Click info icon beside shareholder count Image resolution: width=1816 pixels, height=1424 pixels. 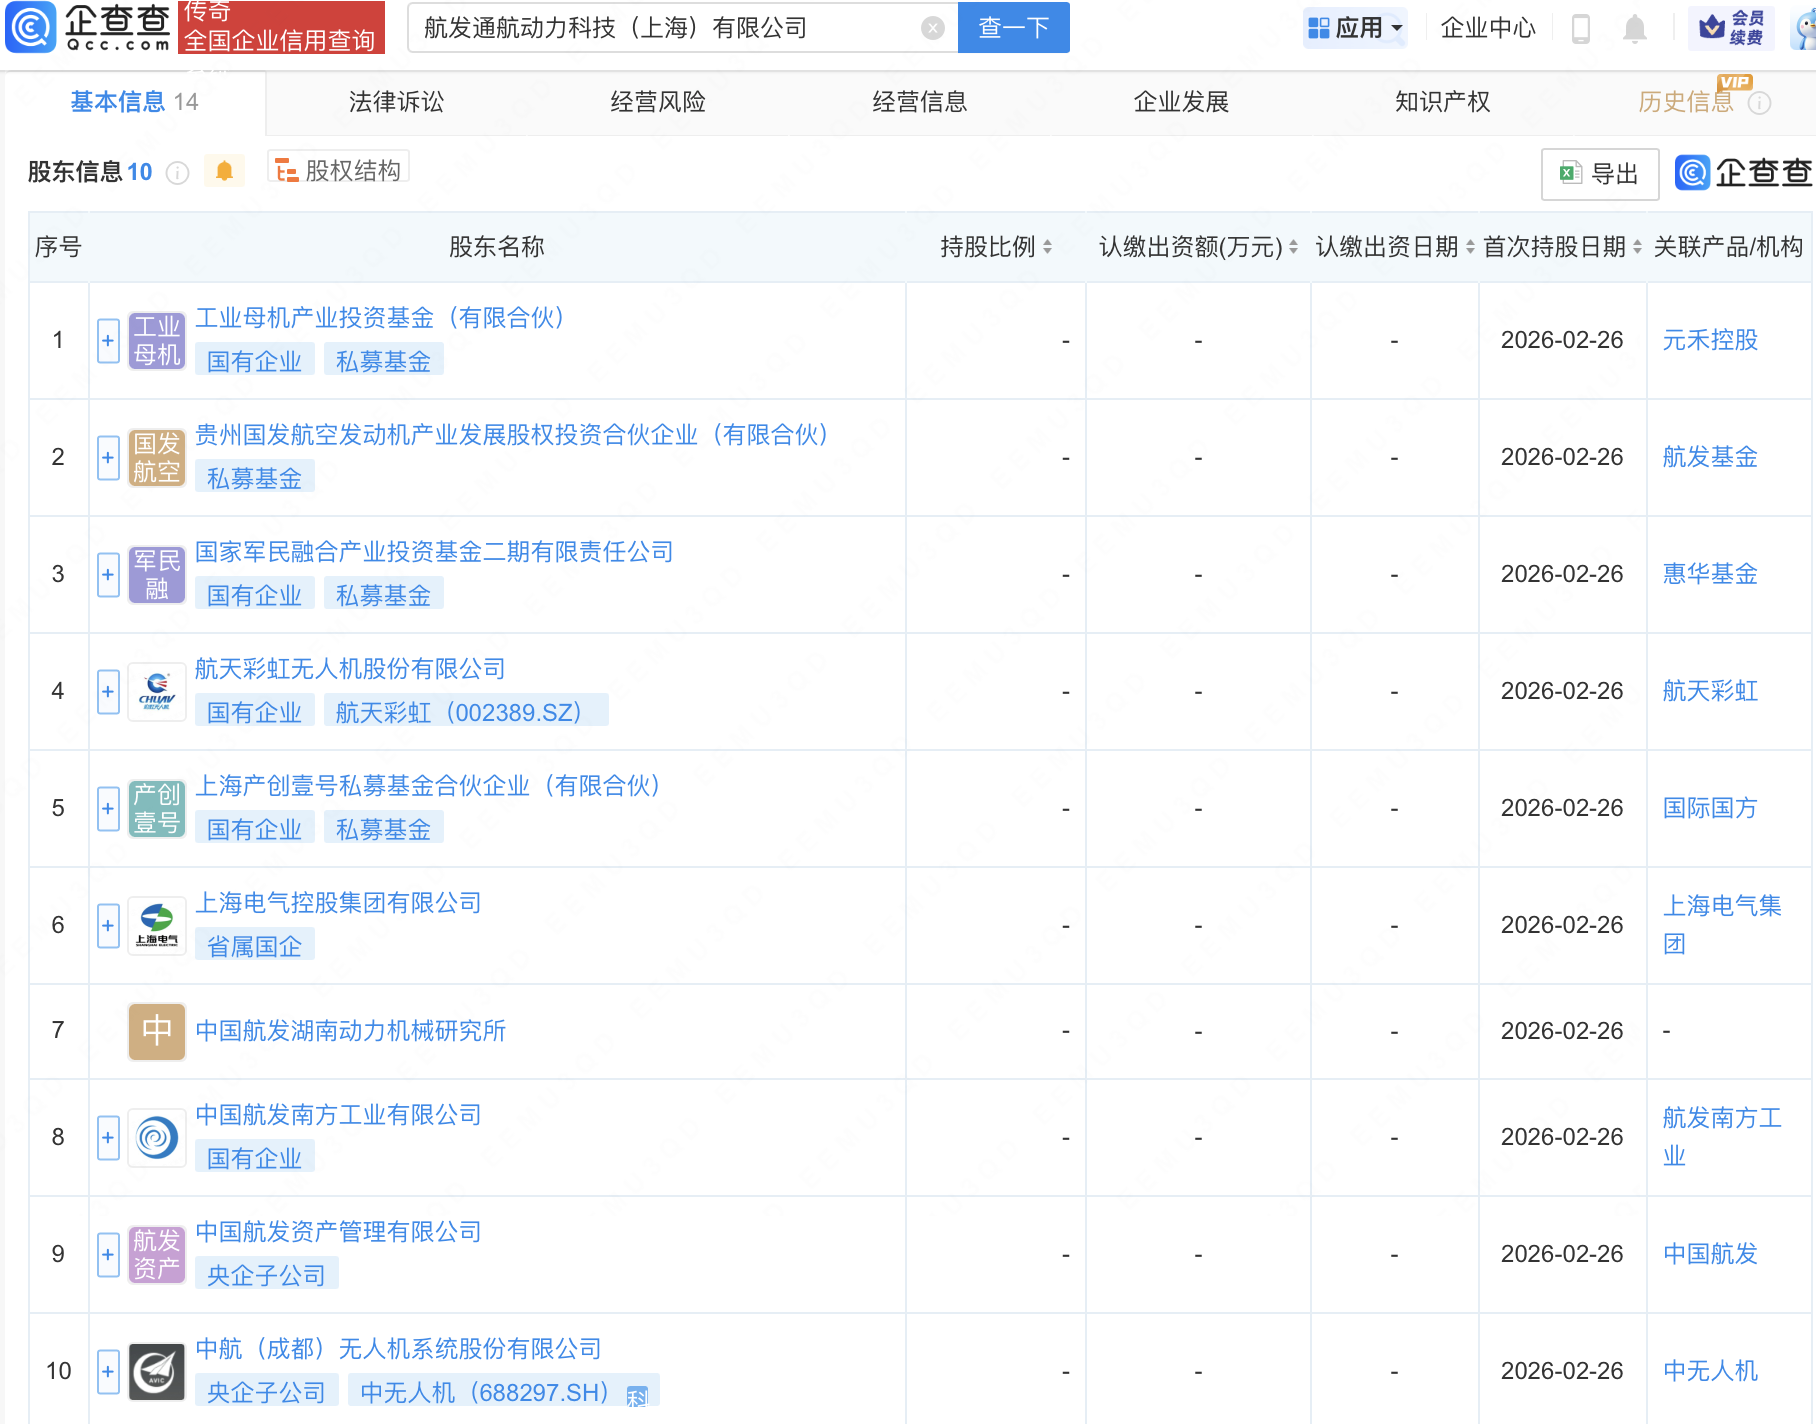click(x=177, y=173)
